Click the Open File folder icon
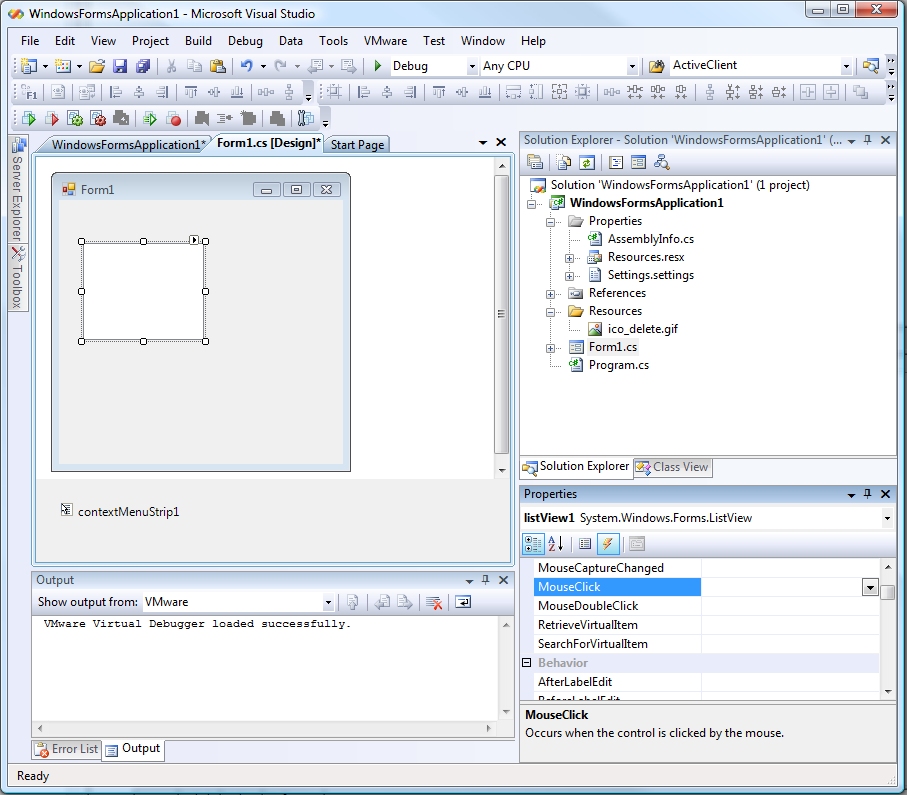 click(x=97, y=66)
